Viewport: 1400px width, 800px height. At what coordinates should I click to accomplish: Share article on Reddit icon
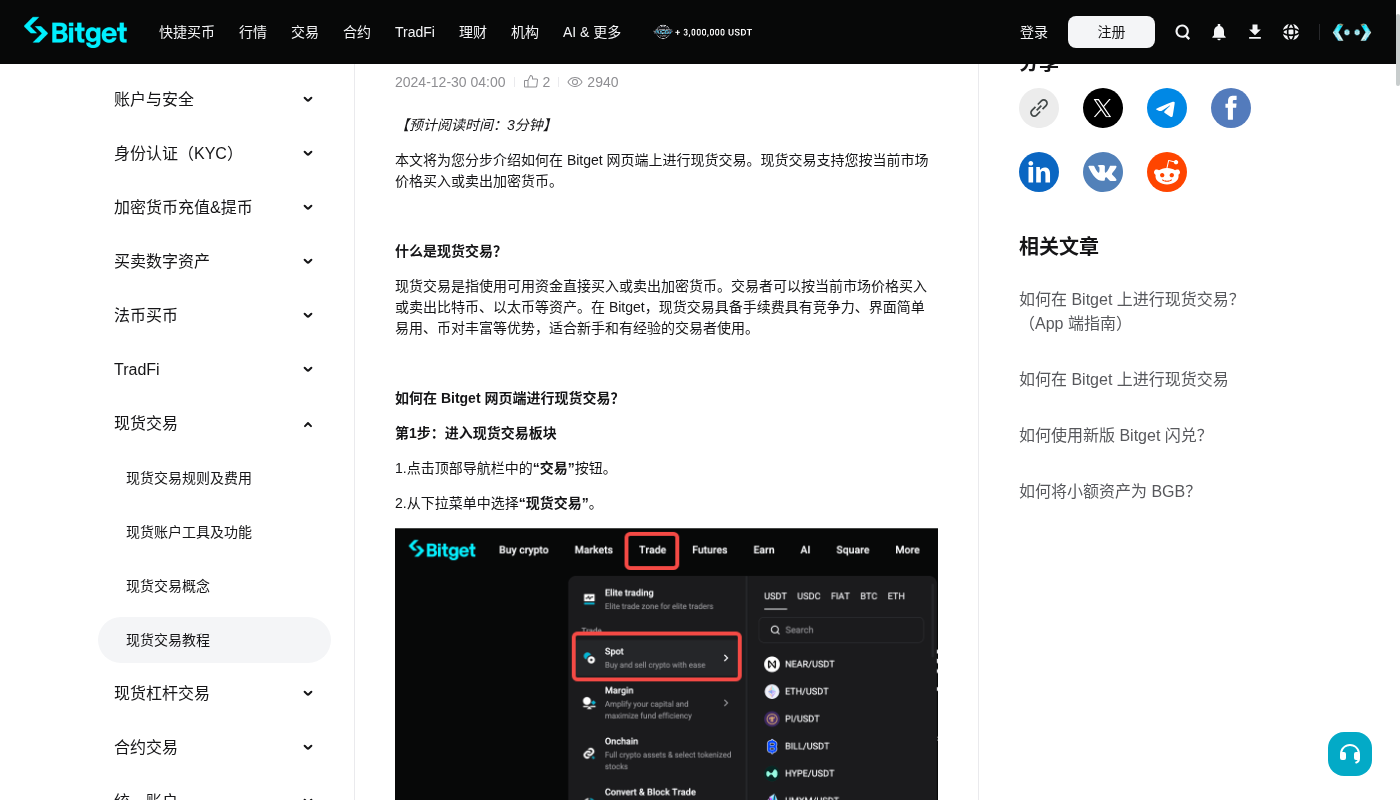[x=1167, y=172]
